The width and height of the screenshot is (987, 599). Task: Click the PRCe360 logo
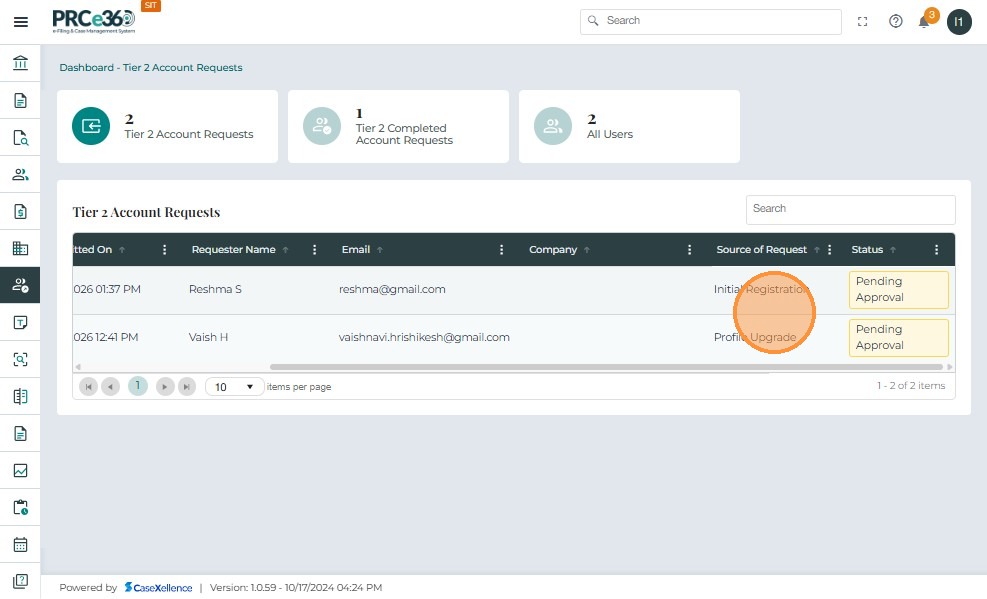pyautogui.click(x=93, y=21)
